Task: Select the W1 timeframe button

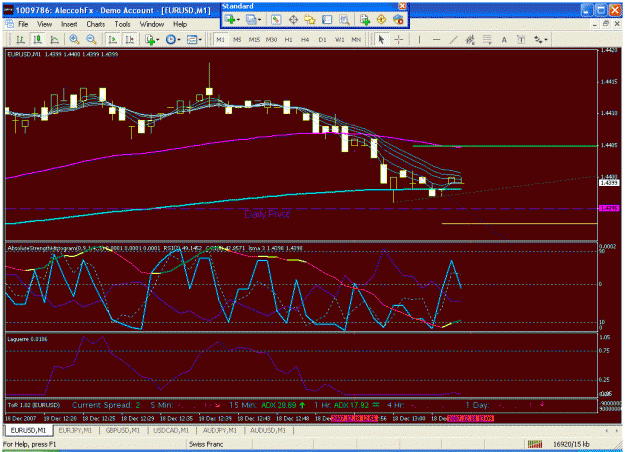Action: coord(339,39)
